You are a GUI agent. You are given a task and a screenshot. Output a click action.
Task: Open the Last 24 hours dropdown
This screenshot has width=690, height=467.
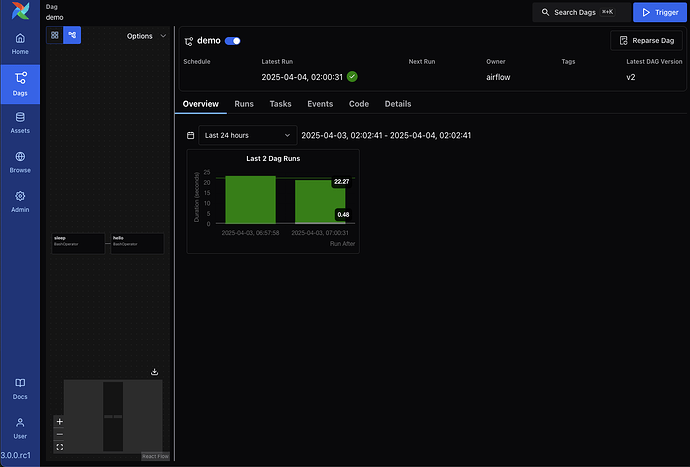click(247, 135)
